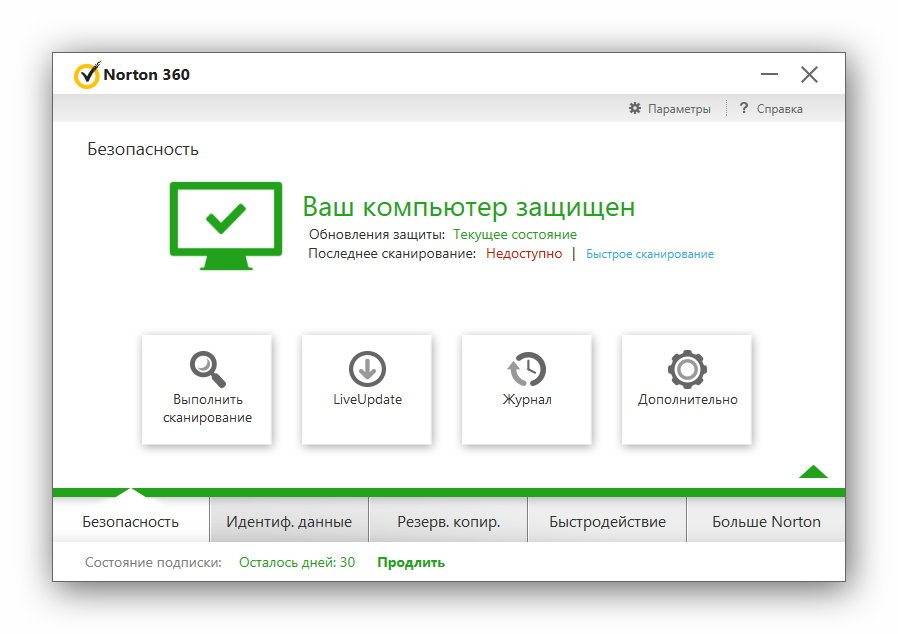Switch to Резерв. копир. tab
This screenshot has width=898, height=634.
click(x=448, y=520)
